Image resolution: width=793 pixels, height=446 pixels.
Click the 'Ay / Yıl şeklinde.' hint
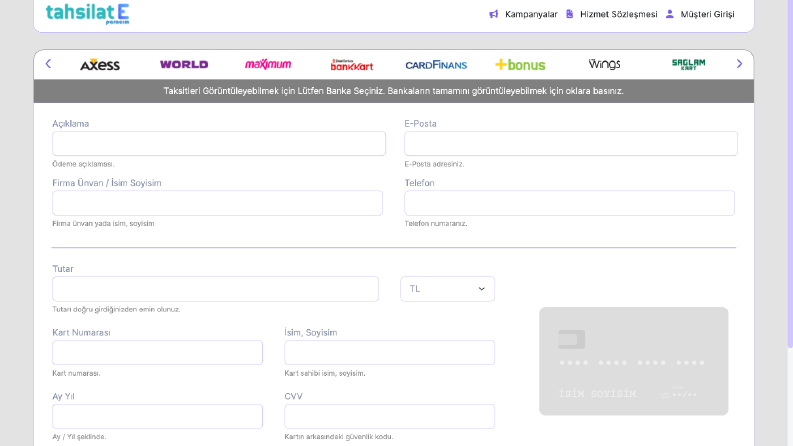(x=79, y=436)
